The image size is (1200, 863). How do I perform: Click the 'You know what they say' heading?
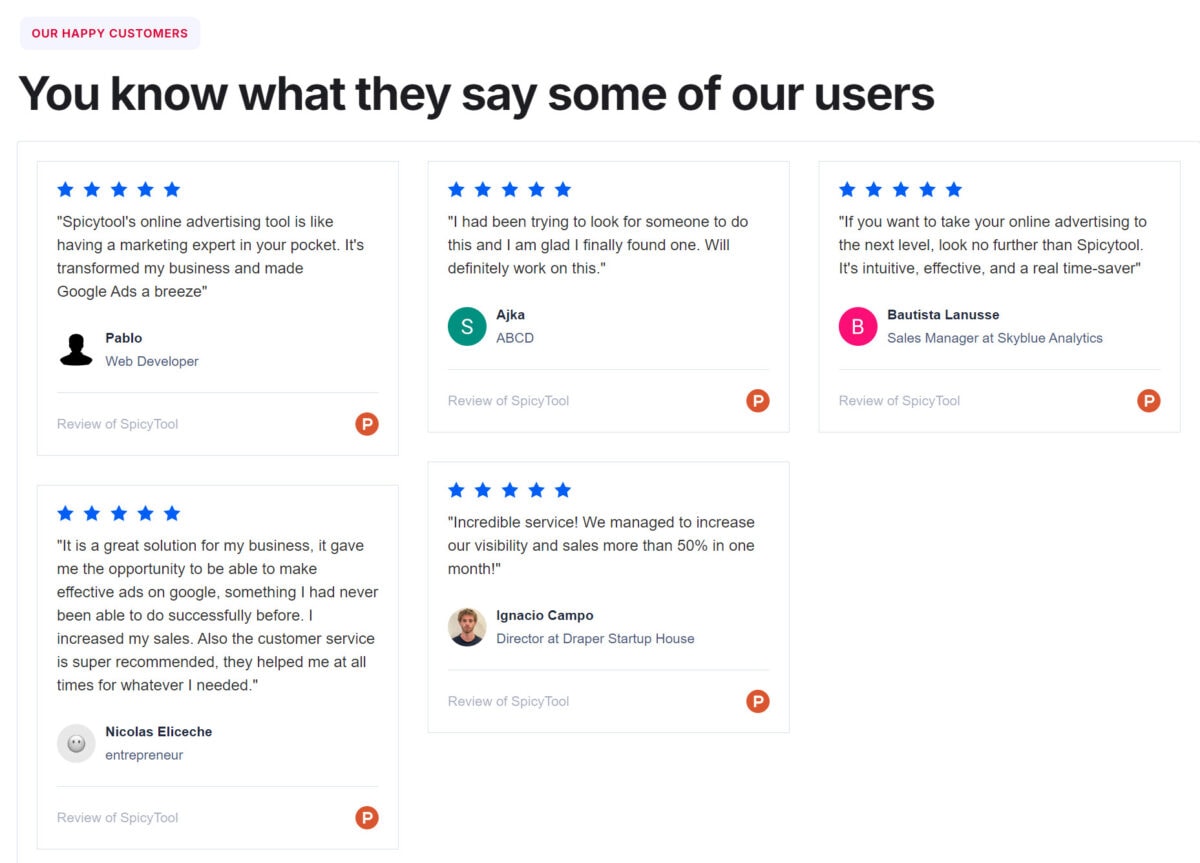coord(476,94)
